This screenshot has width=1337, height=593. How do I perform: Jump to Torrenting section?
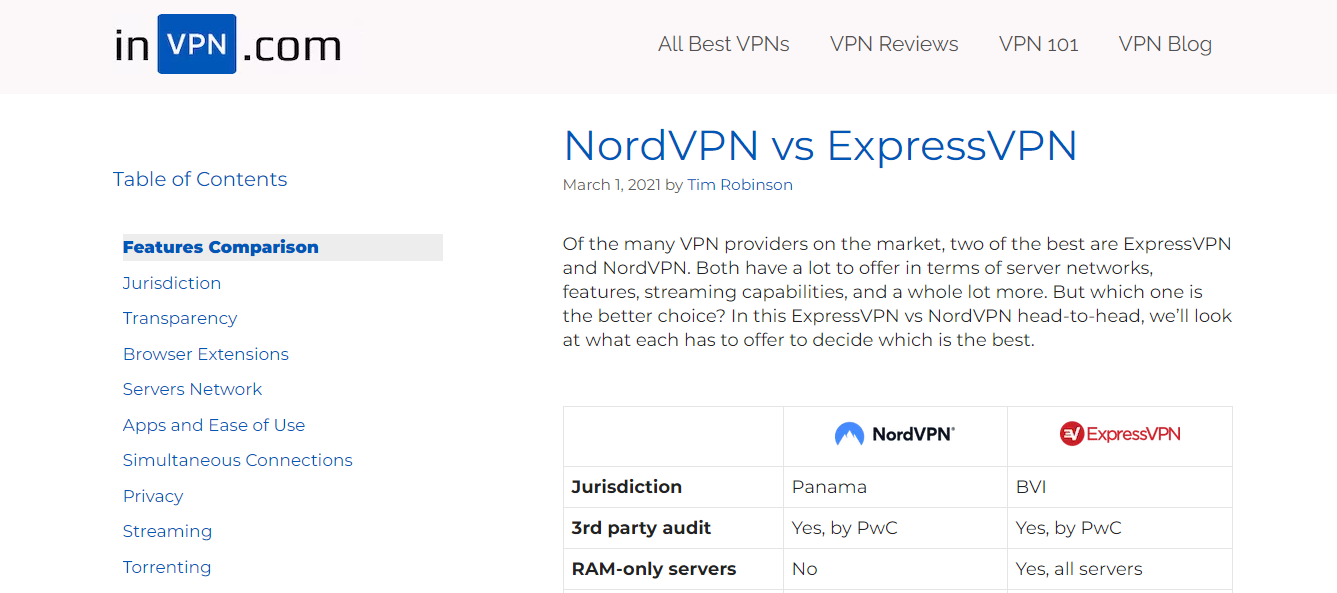point(167,567)
